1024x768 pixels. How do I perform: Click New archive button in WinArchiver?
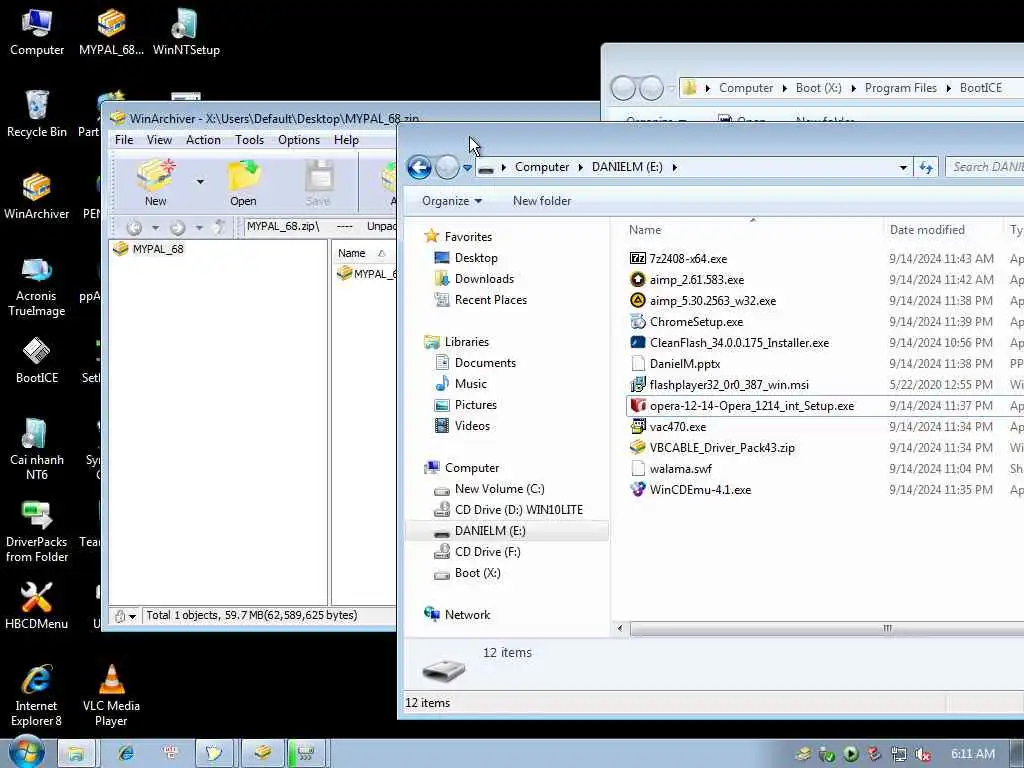155,183
